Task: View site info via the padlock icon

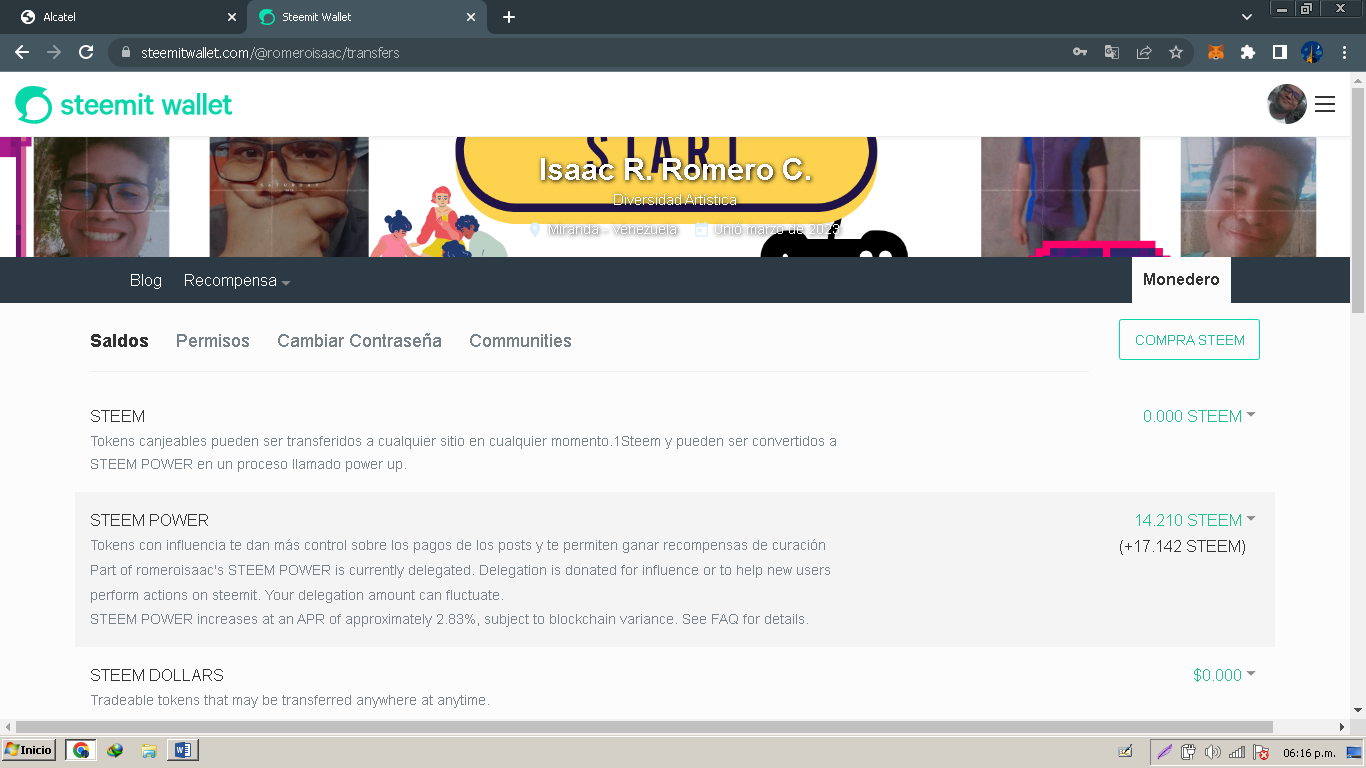Action: pos(125,52)
